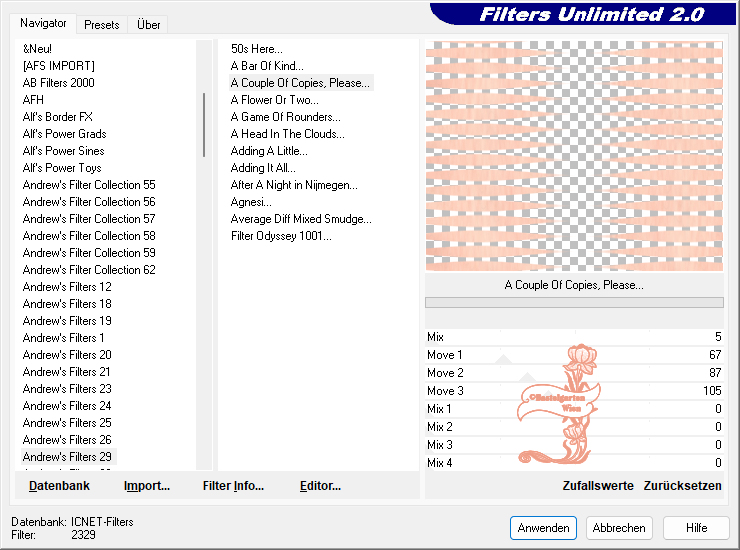Image resolution: width=740 pixels, height=550 pixels.
Task: Choose the 50s Here... filter
Action: pos(257,49)
